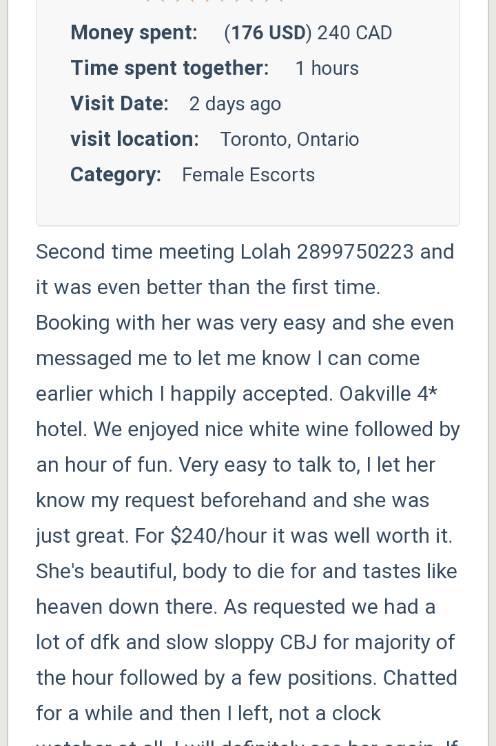The height and width of the screenshot is (746, 496).
Task: Click the Female Escorts category link
Action: (248, 175)
